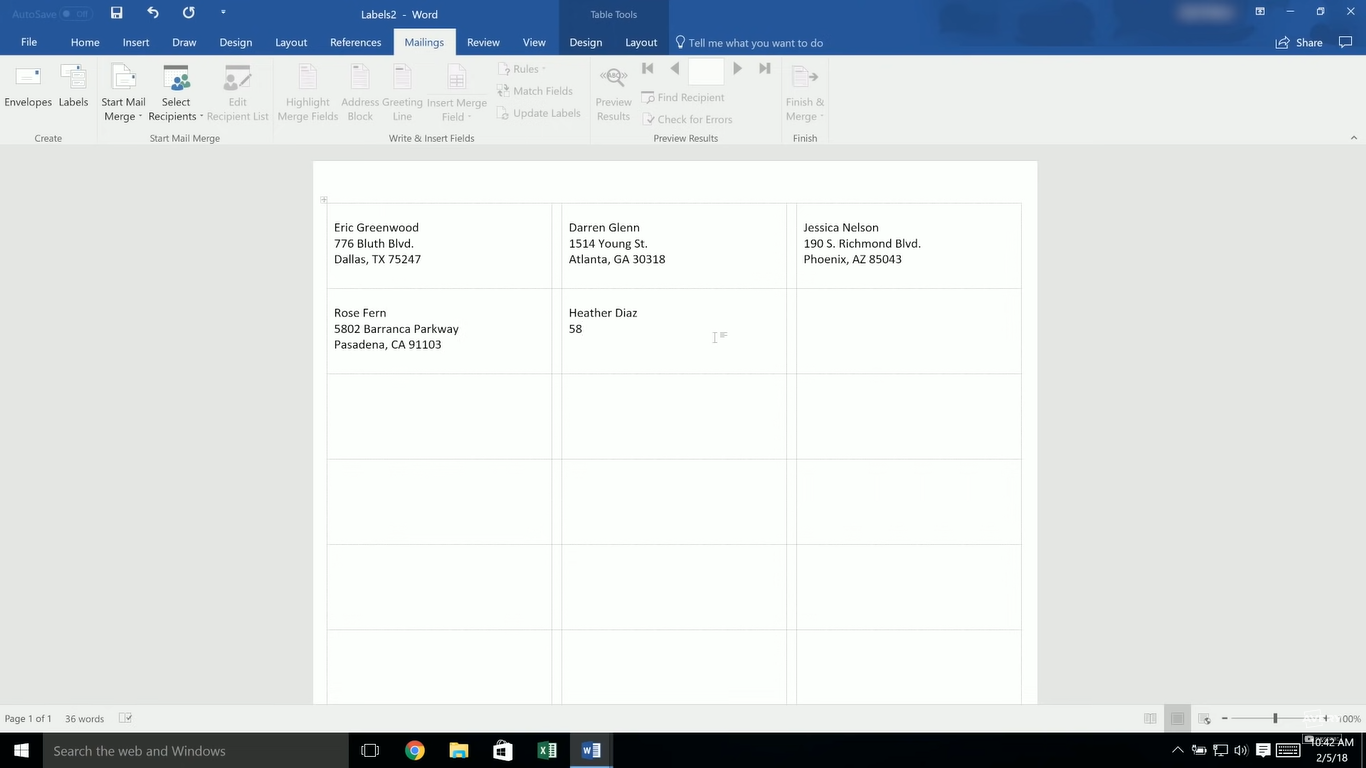Viewport: 1366px width, 768px height.
Task: Toggle Highlight Merge Fields
Action: [x=307, y=90]
